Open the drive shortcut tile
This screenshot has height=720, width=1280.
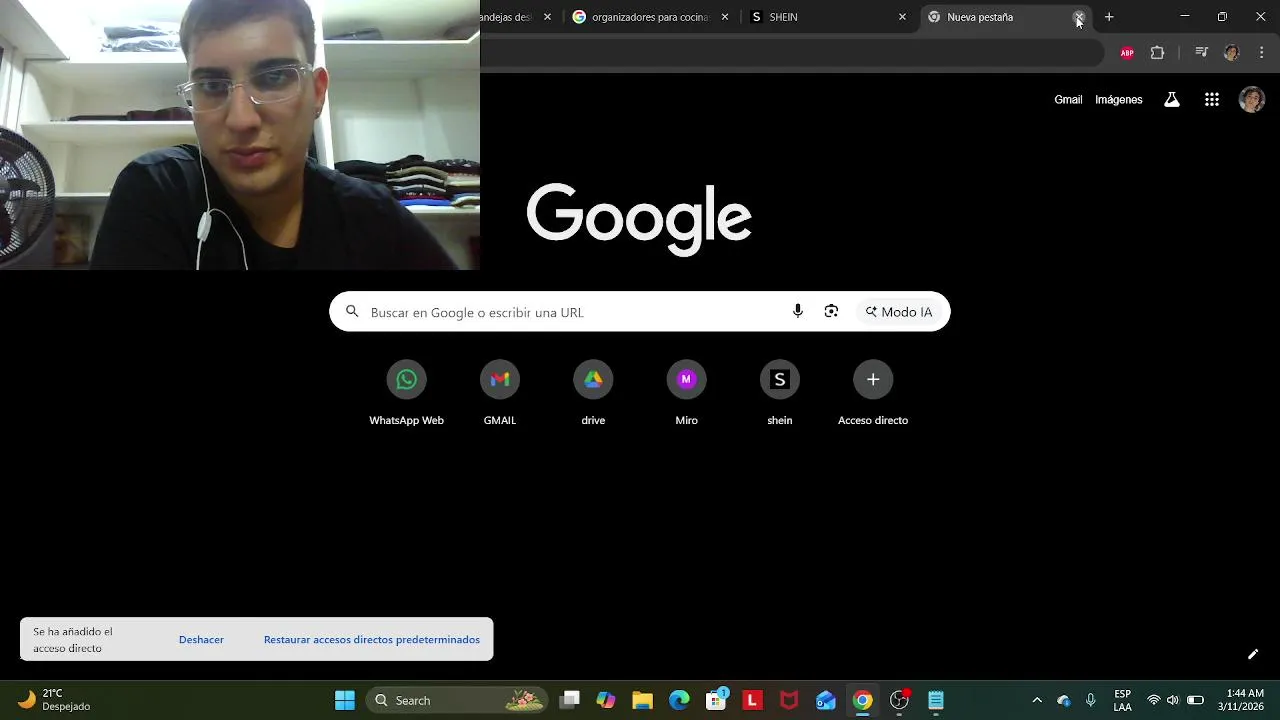[x=593, y=393]
